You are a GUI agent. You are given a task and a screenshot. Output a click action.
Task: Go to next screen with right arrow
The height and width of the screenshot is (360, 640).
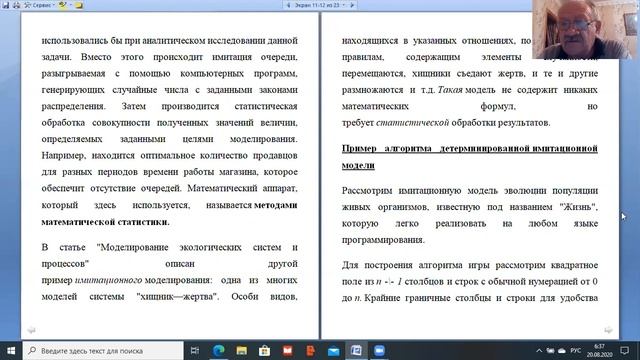click(352, 5)
